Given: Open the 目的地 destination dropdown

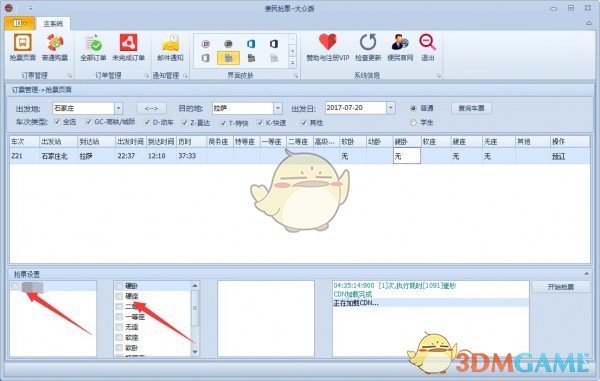Looking at the screenshot, I should coord(278,108).
